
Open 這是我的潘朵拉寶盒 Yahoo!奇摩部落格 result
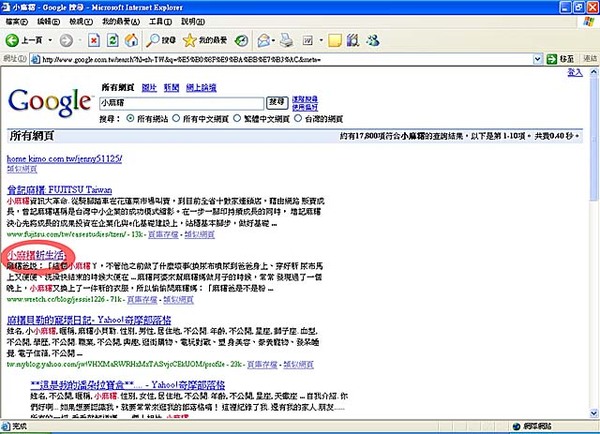click(128, 385)
